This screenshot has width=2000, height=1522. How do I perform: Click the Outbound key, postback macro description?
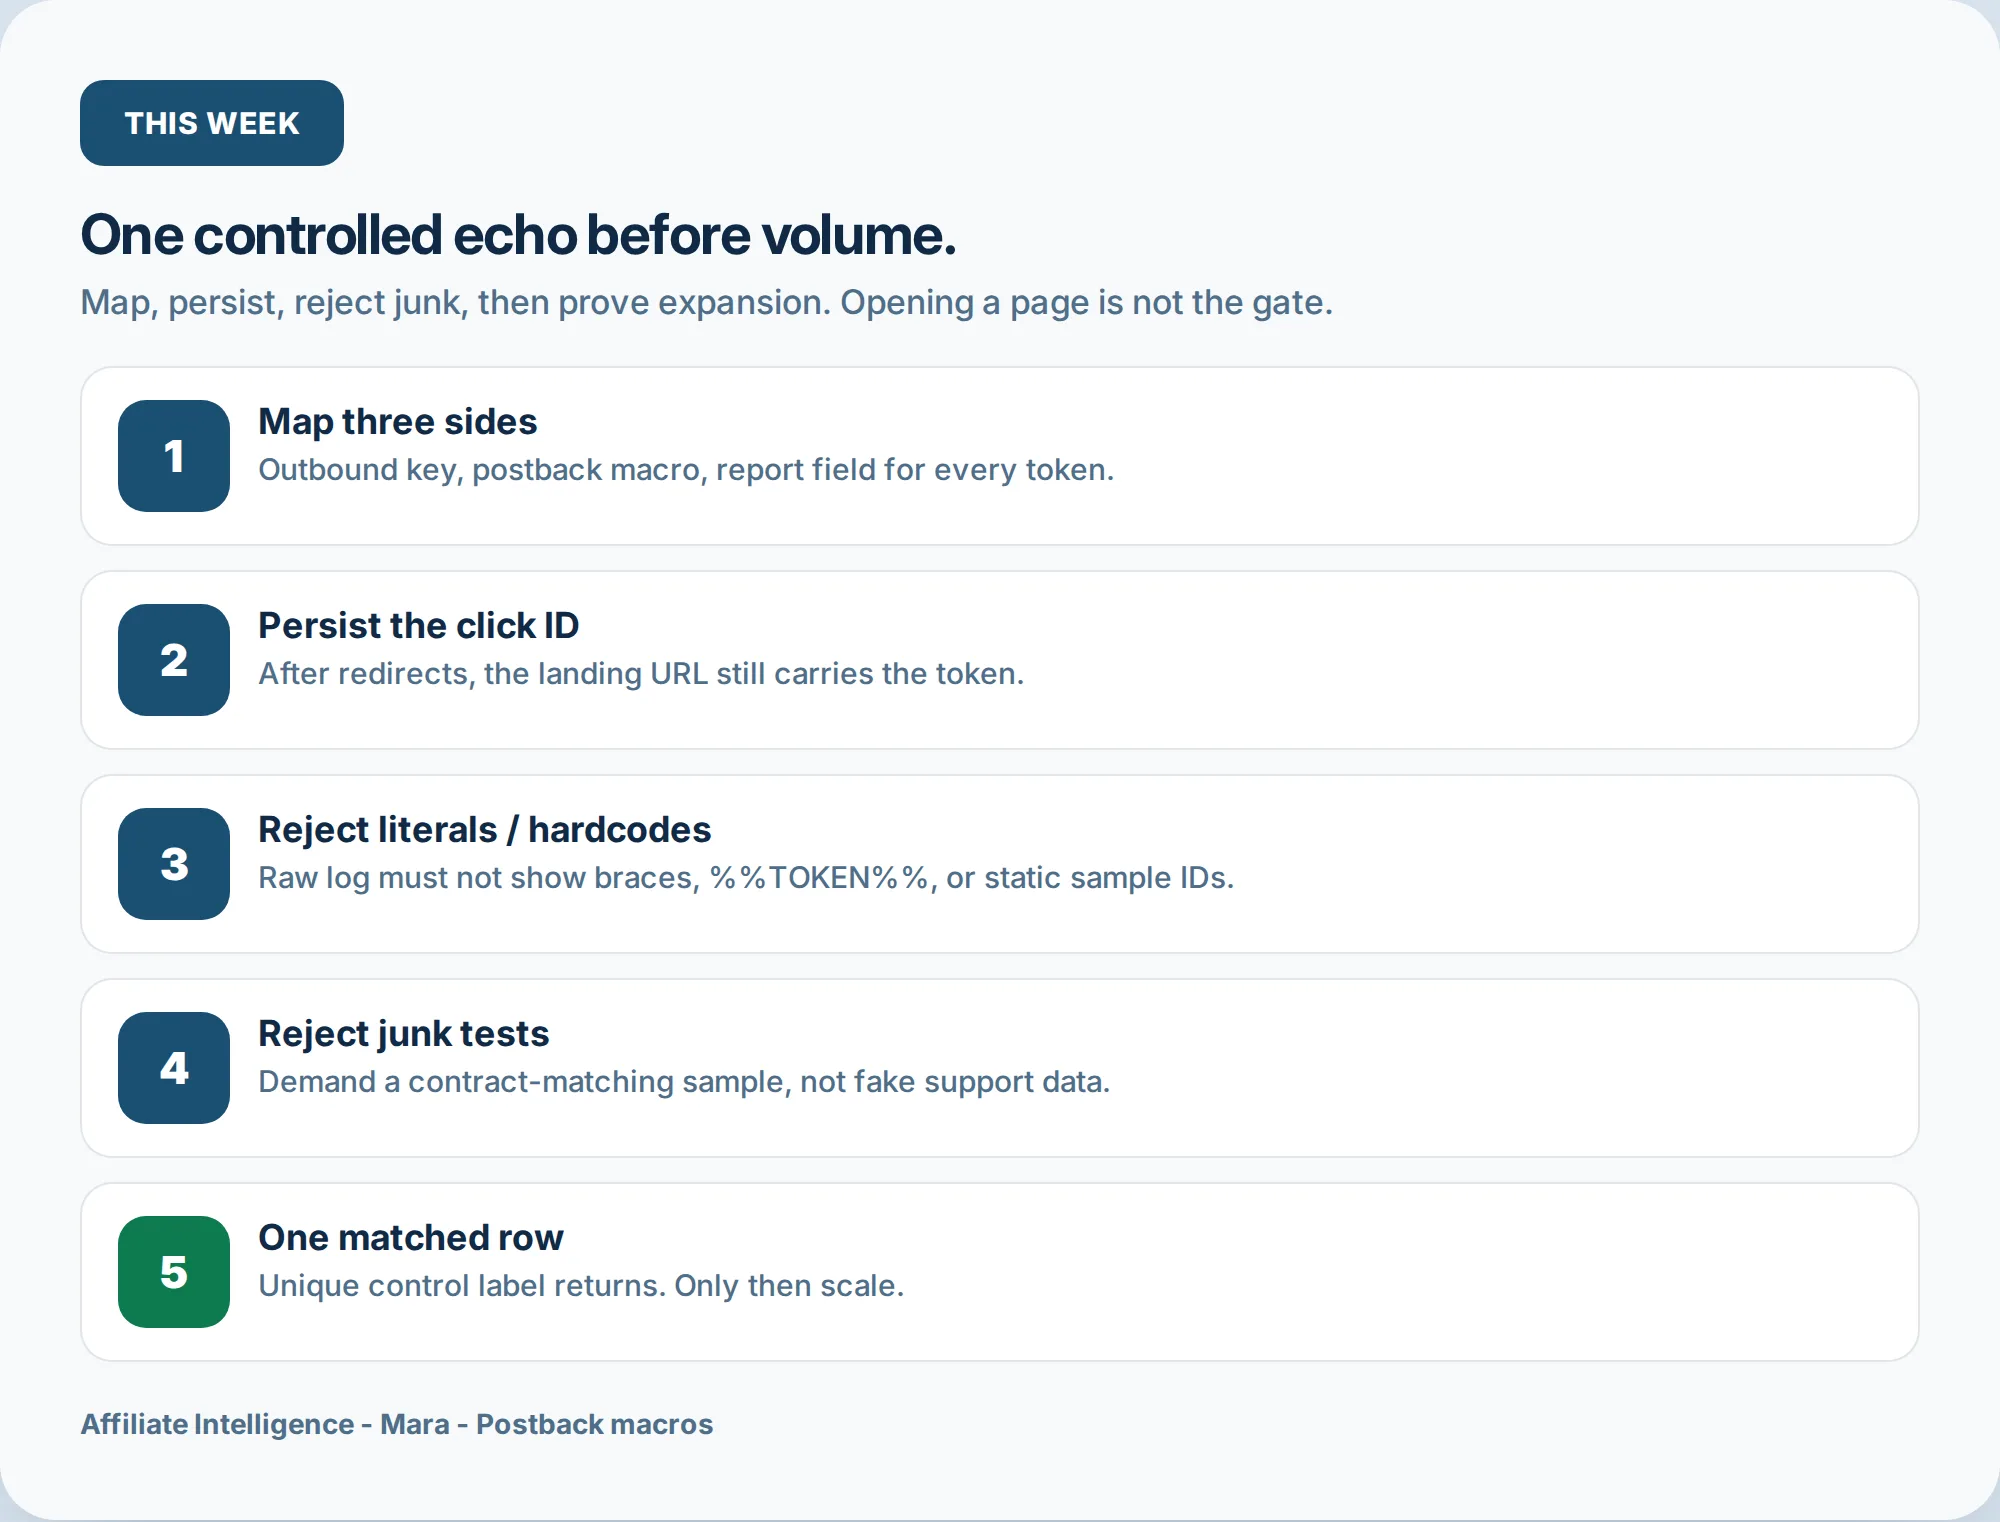tap(686, 470)
